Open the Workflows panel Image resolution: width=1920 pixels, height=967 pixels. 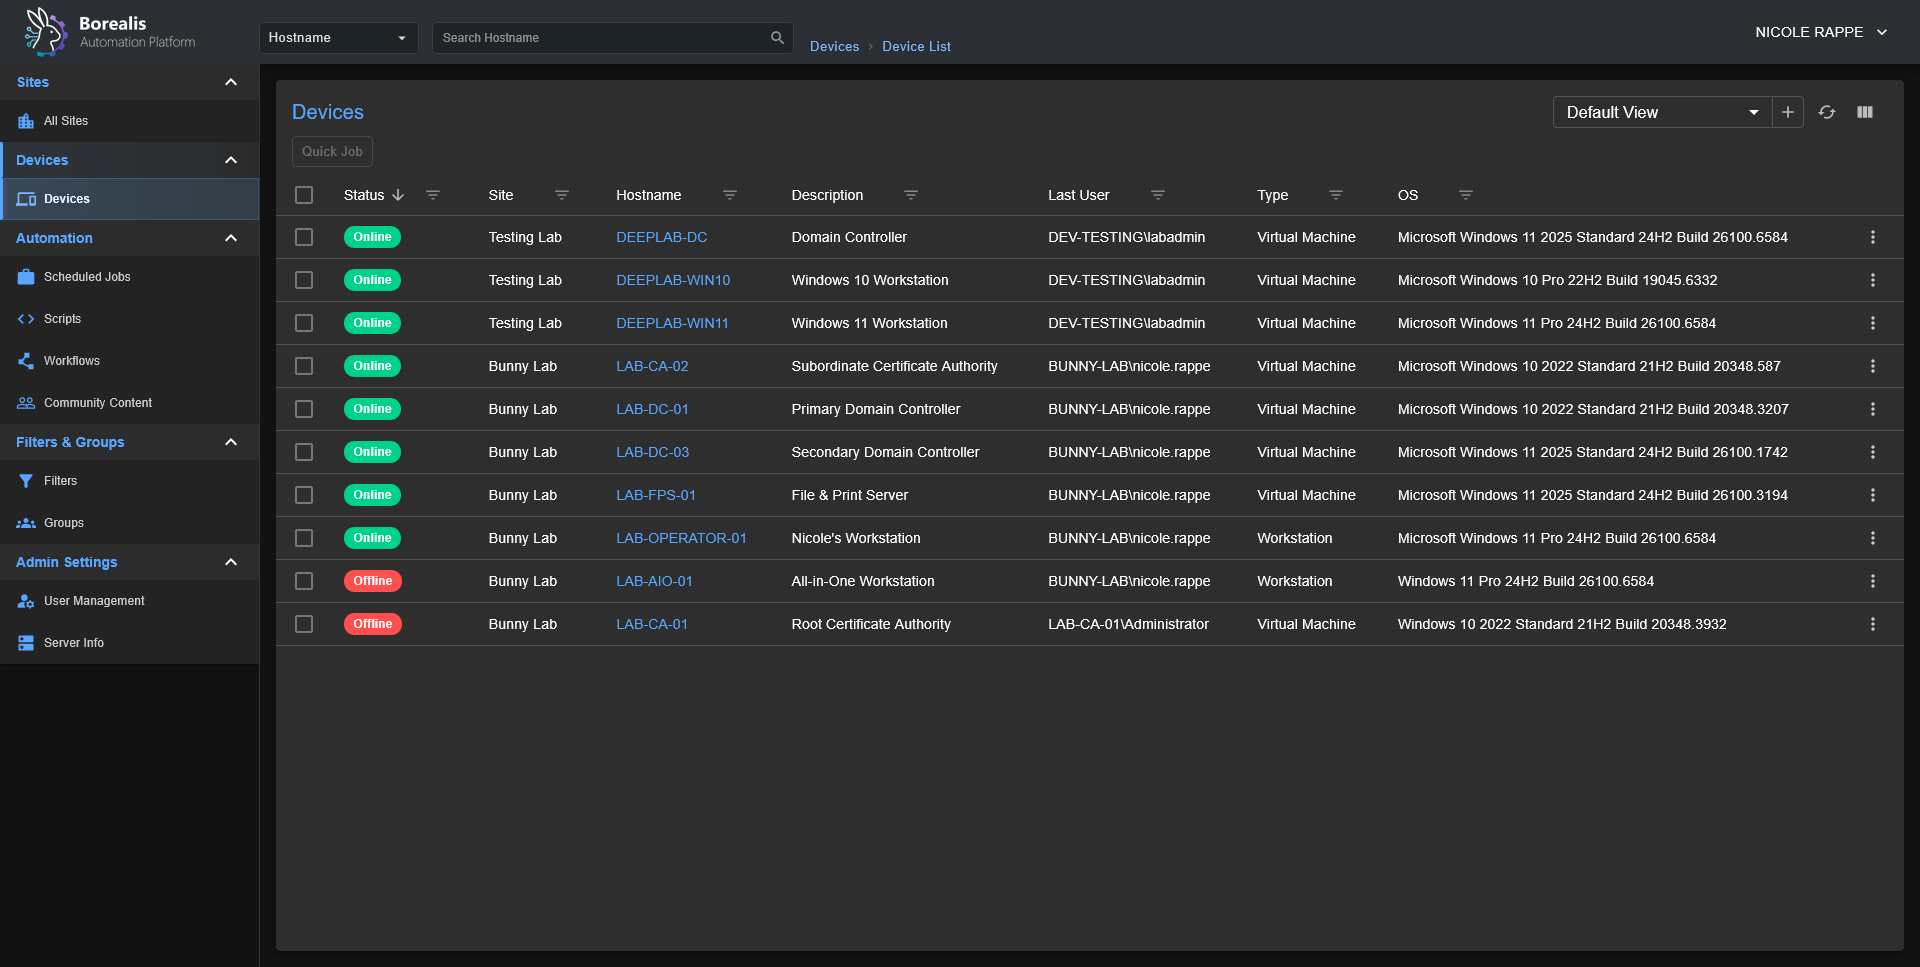coord(71,361)
